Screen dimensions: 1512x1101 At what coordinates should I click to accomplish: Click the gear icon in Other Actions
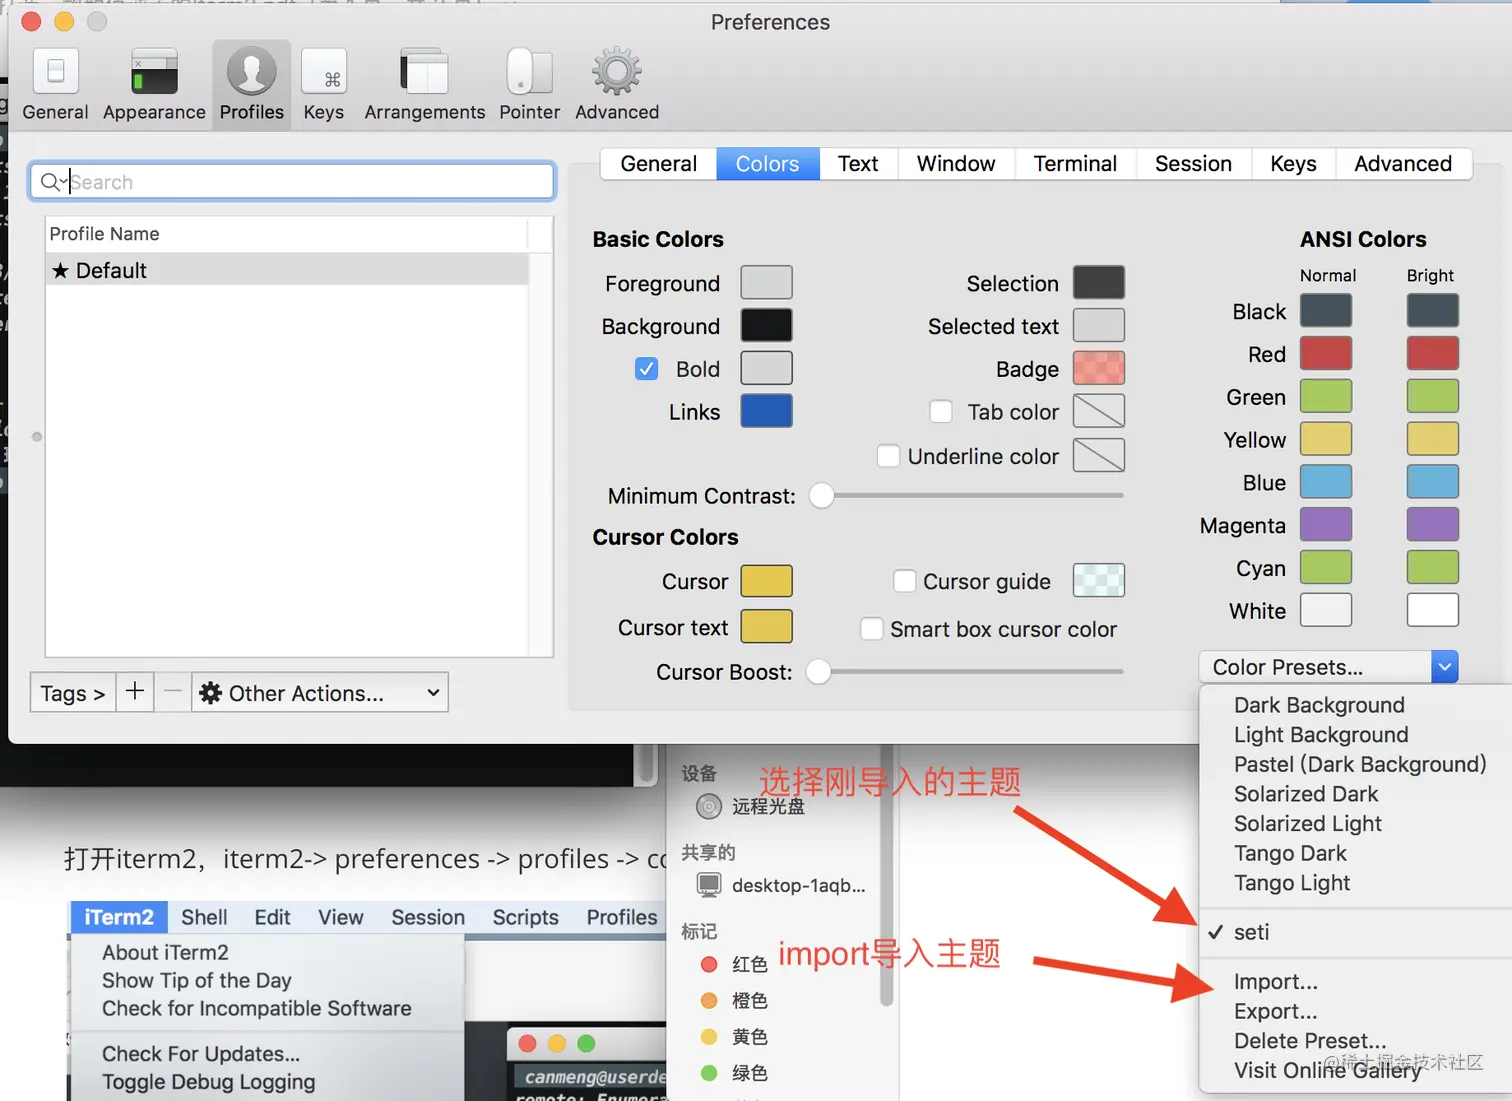pyautogui.click(x=210, y=693)
